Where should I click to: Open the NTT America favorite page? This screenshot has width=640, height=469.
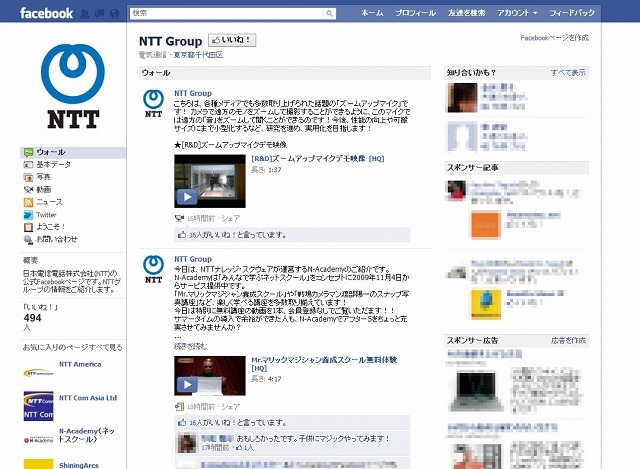point(80,364)
